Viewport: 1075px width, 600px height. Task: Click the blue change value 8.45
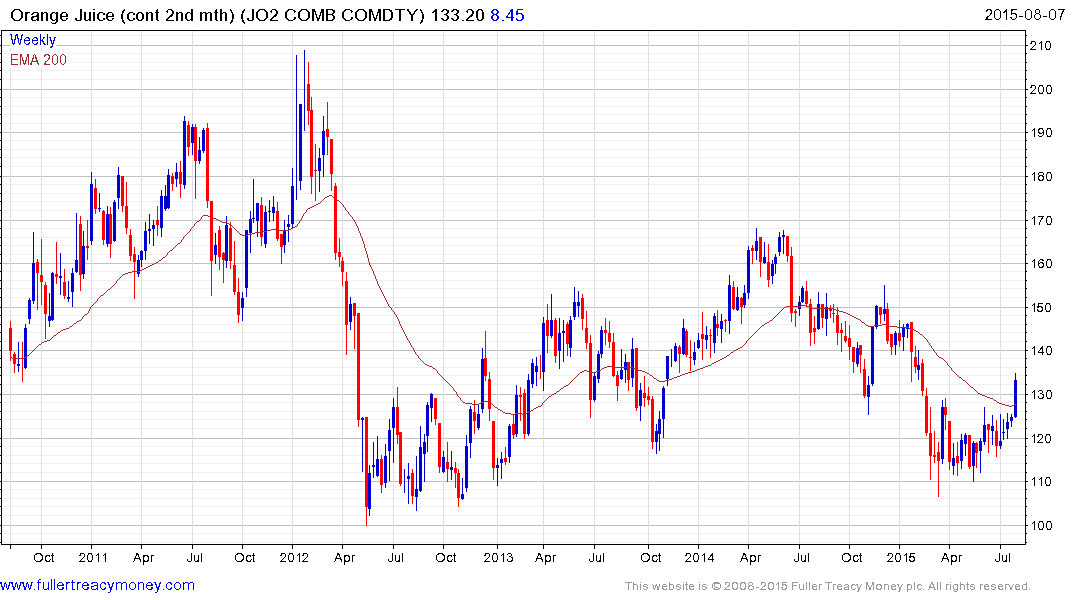507,15
